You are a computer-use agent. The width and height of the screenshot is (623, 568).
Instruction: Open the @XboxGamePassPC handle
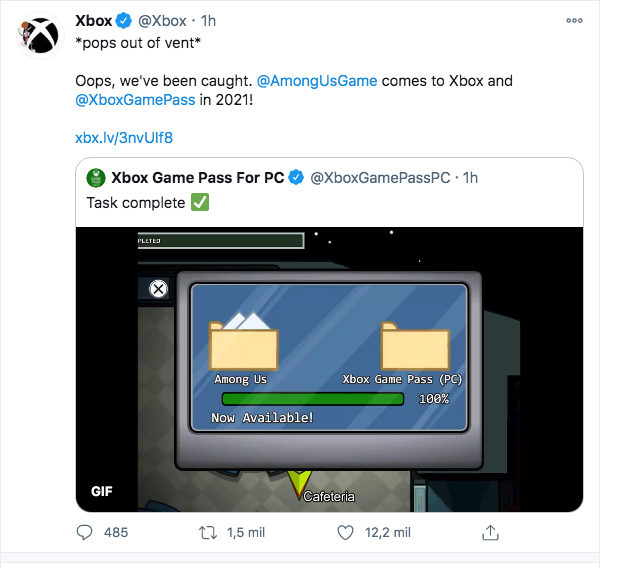pos(380,178)
